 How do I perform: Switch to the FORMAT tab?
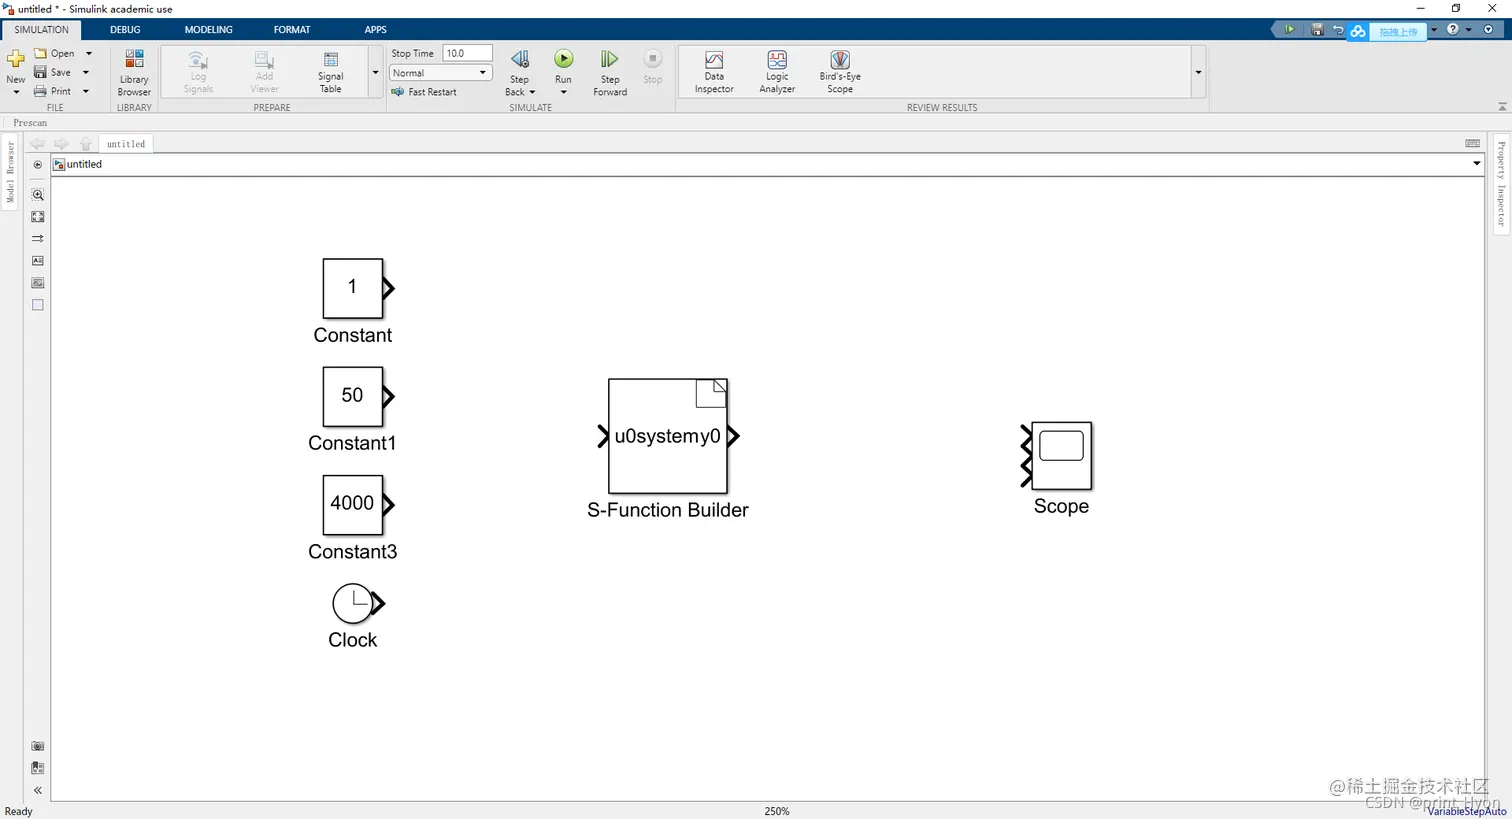pos(292,30)
